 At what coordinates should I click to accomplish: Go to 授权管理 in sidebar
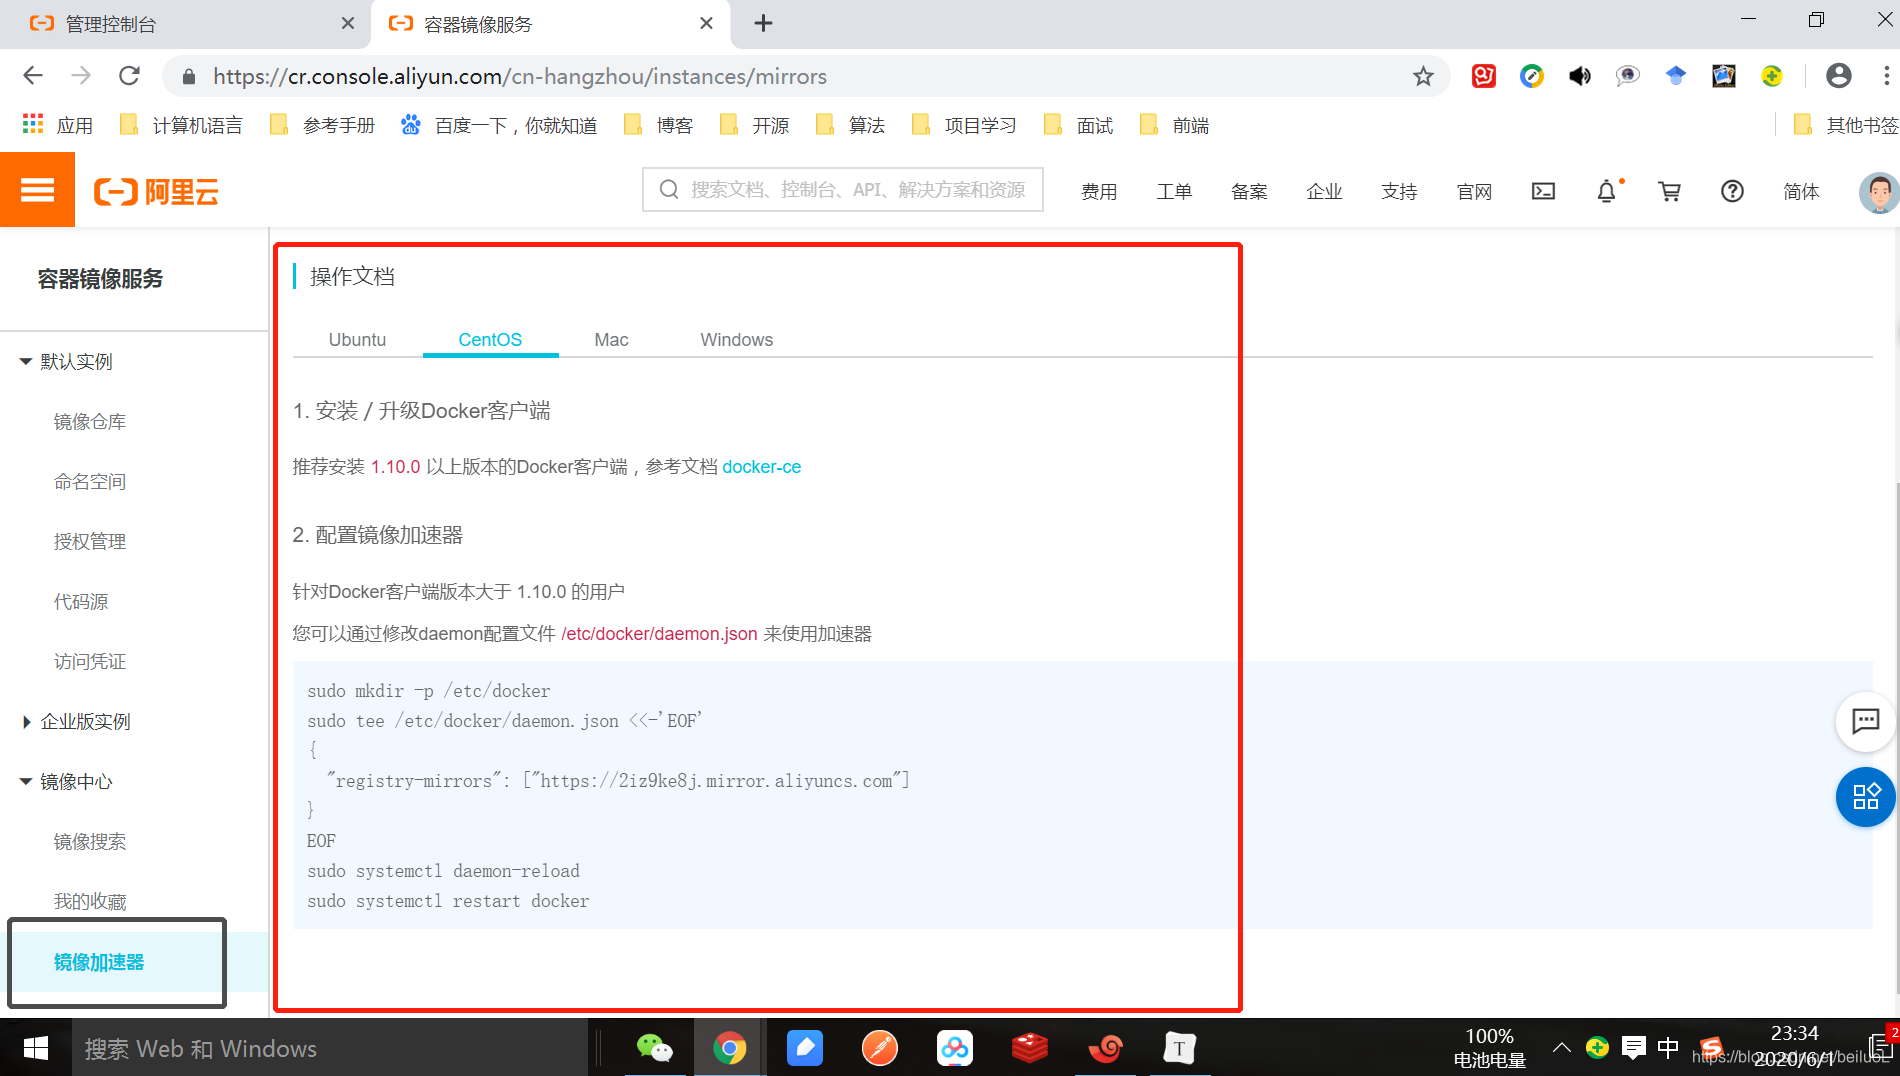click(x=90, y=541)
